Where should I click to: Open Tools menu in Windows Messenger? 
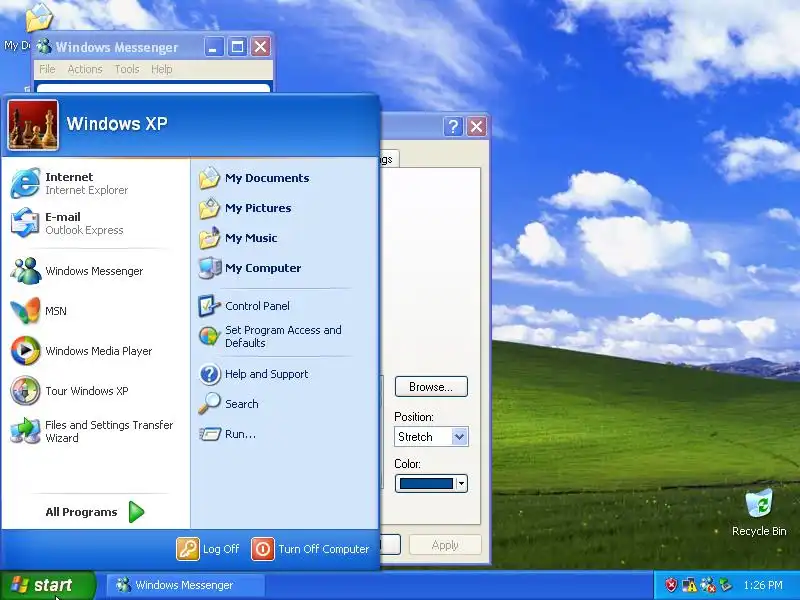[127, 69]
